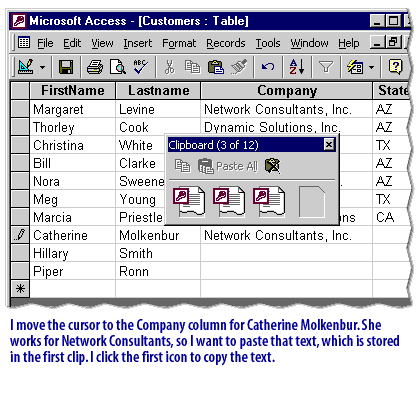Click Paste All in Clipboard toolbar
The height and width of the screenshot is (420, 420).
tap(228, 166)
